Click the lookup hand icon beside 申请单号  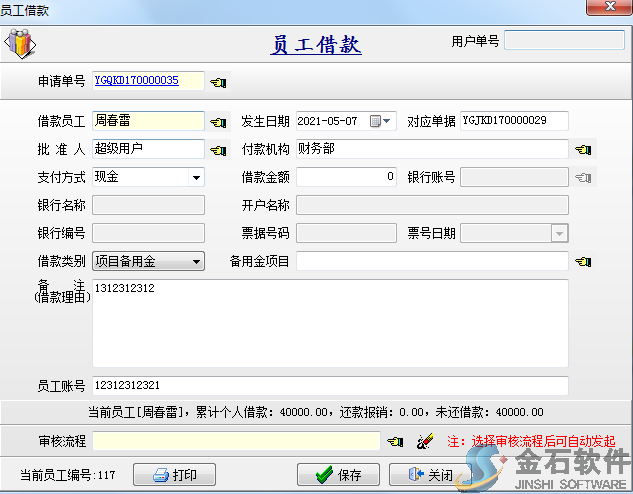point(218,82)
